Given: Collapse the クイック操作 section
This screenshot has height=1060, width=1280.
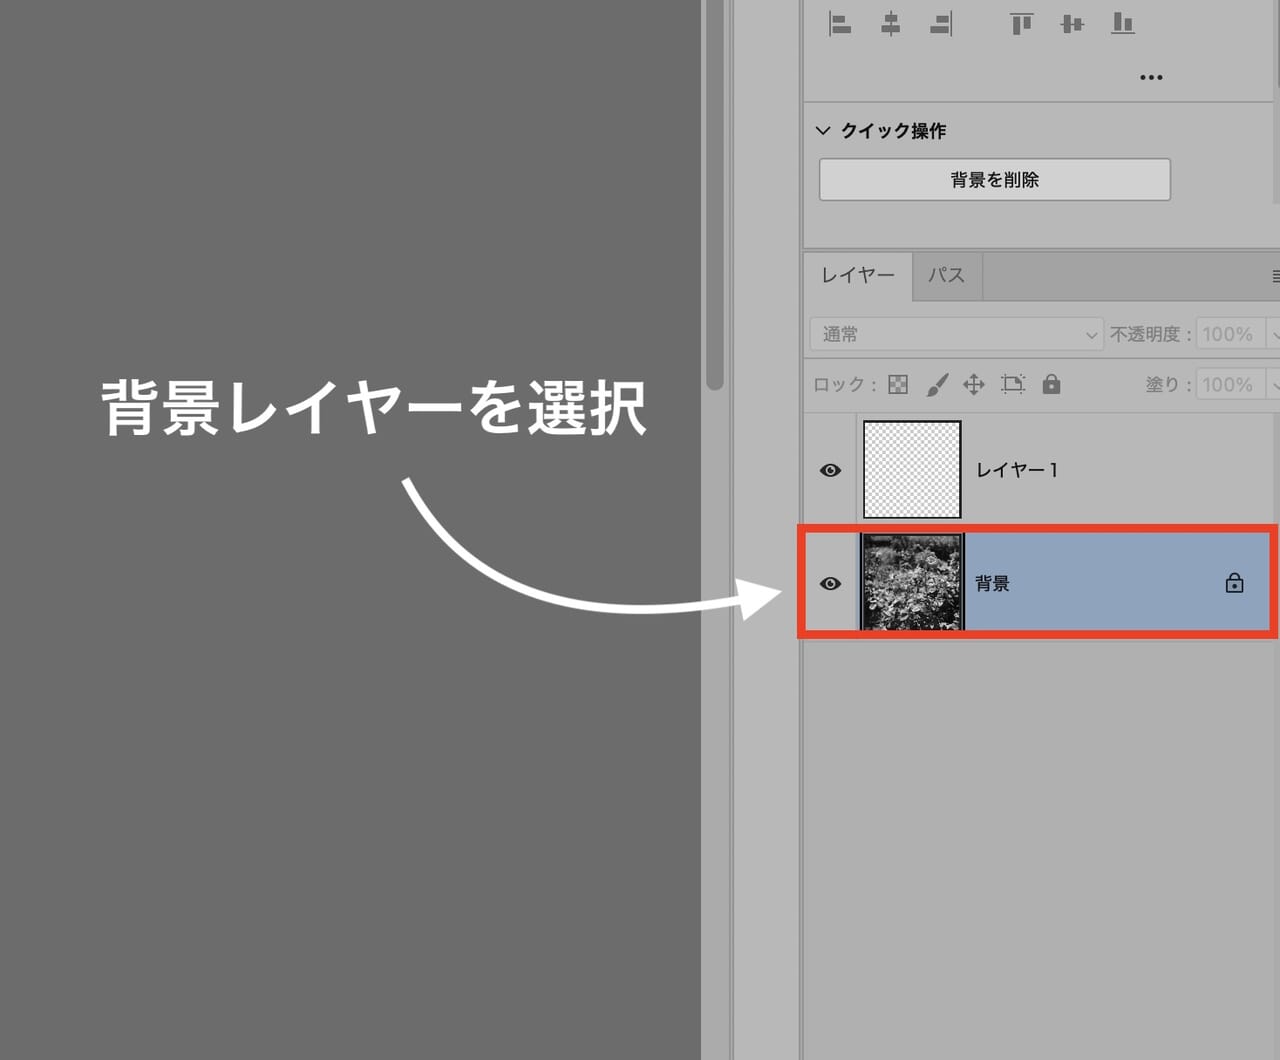Looking at the screenshot, I should tap(823, 130).
